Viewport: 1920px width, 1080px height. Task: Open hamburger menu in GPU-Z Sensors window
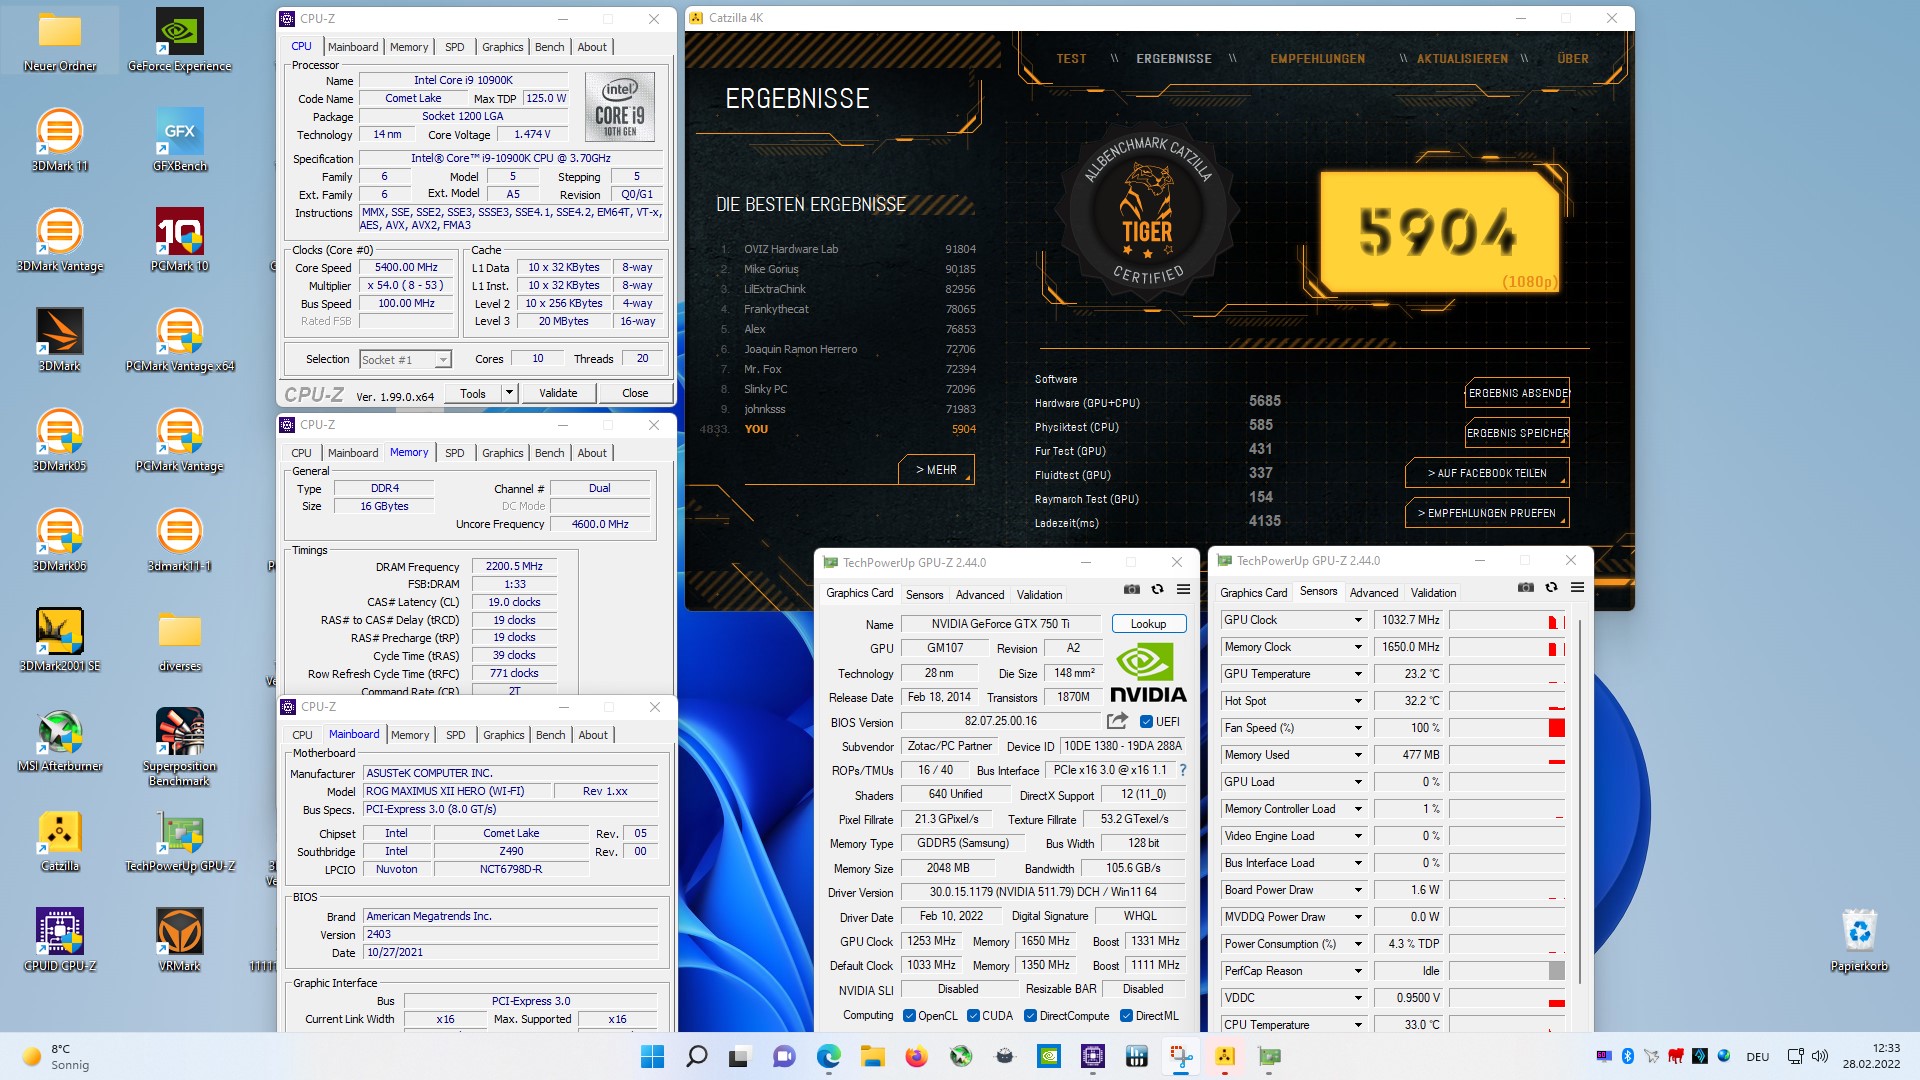click(1577, 587)
